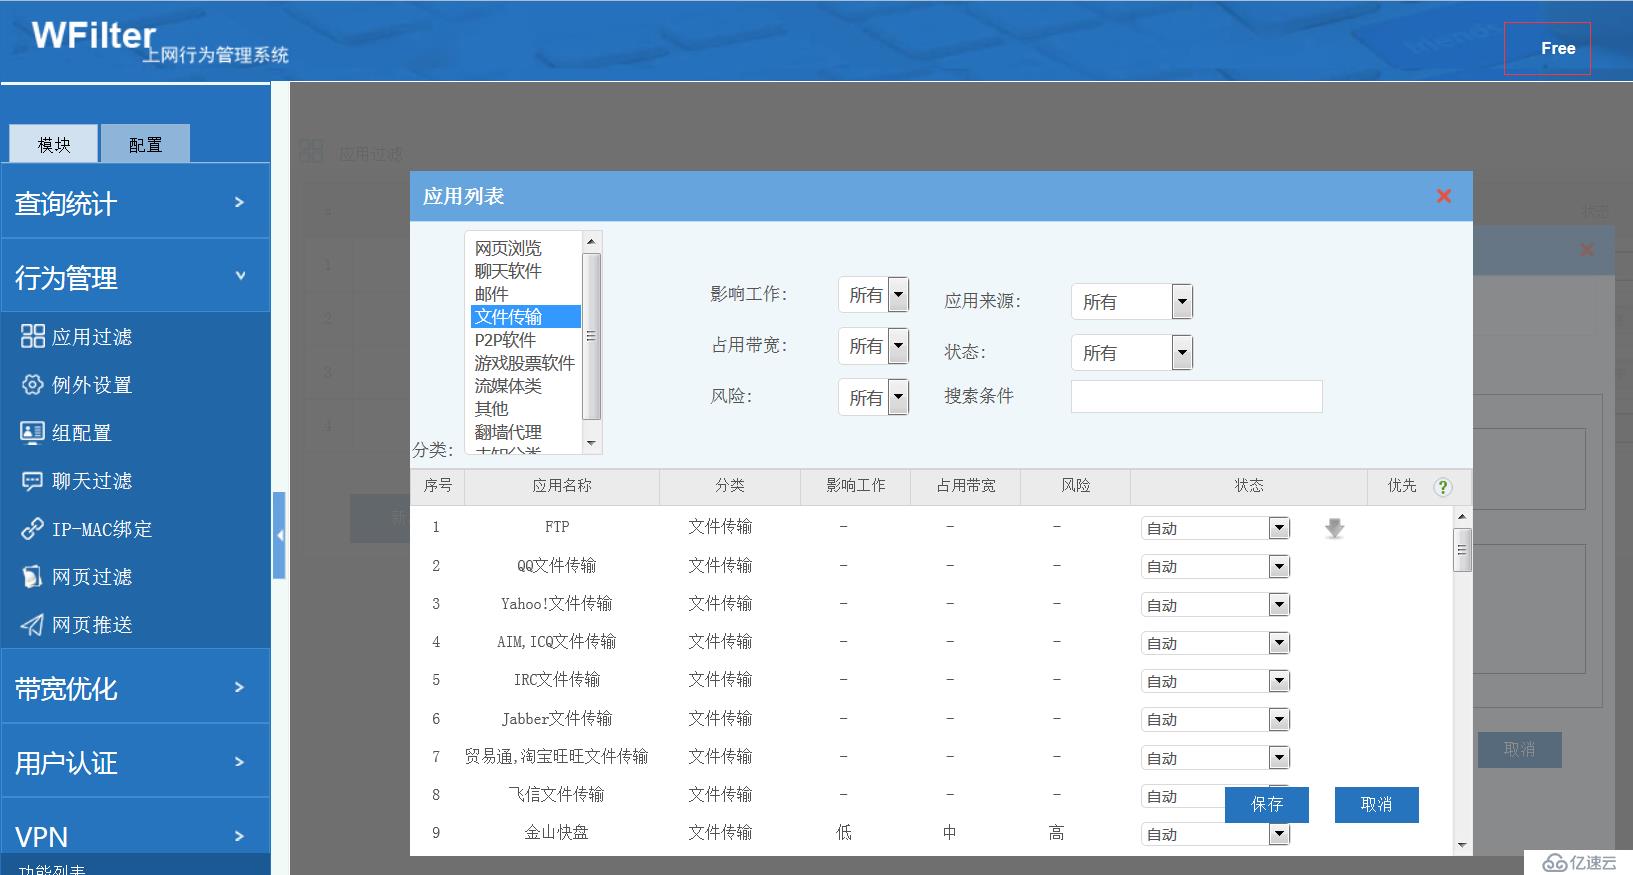Open status dropdown for 贸易通,淘宝旺旺文件传输
Screen dimensions: 1633x875
click(1215, 758)
